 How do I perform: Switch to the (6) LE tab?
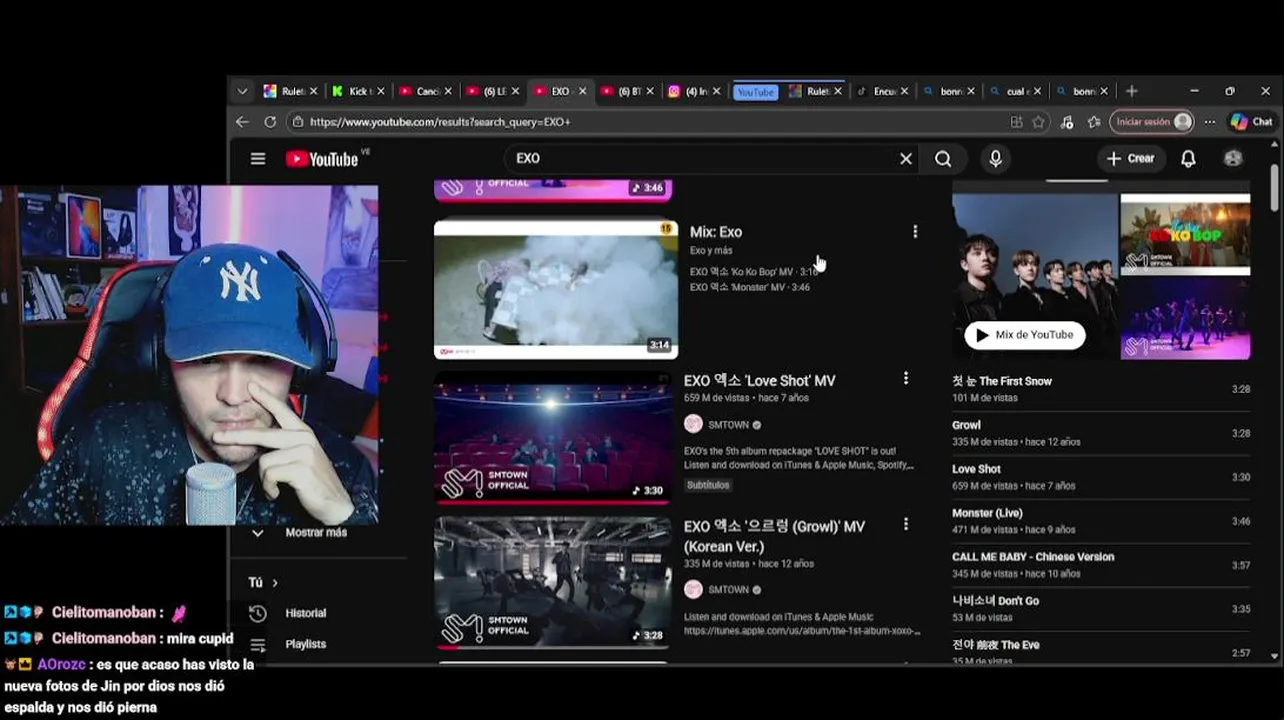[x=493, y=91]
